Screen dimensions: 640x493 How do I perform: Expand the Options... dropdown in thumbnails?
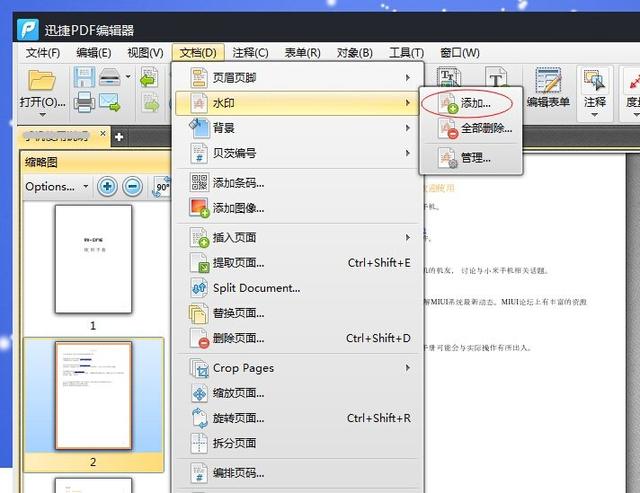coord(56,187)
